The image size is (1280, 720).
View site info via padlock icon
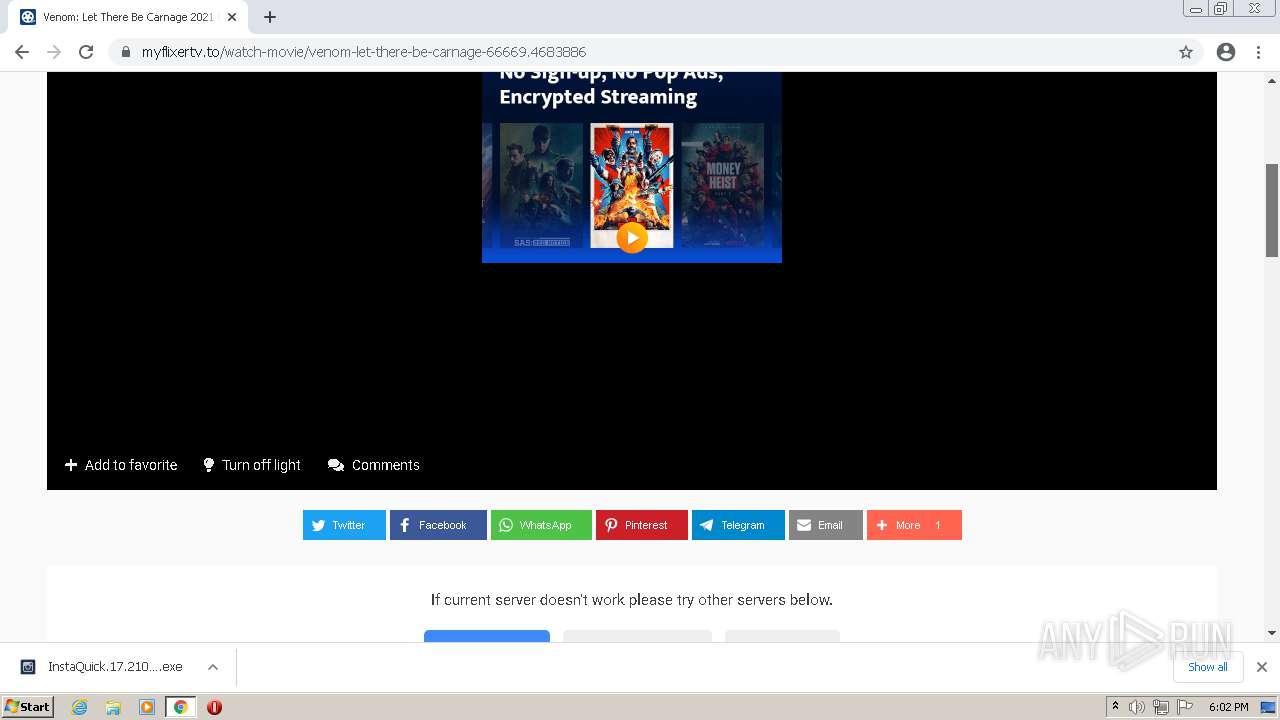click(125, 52)
